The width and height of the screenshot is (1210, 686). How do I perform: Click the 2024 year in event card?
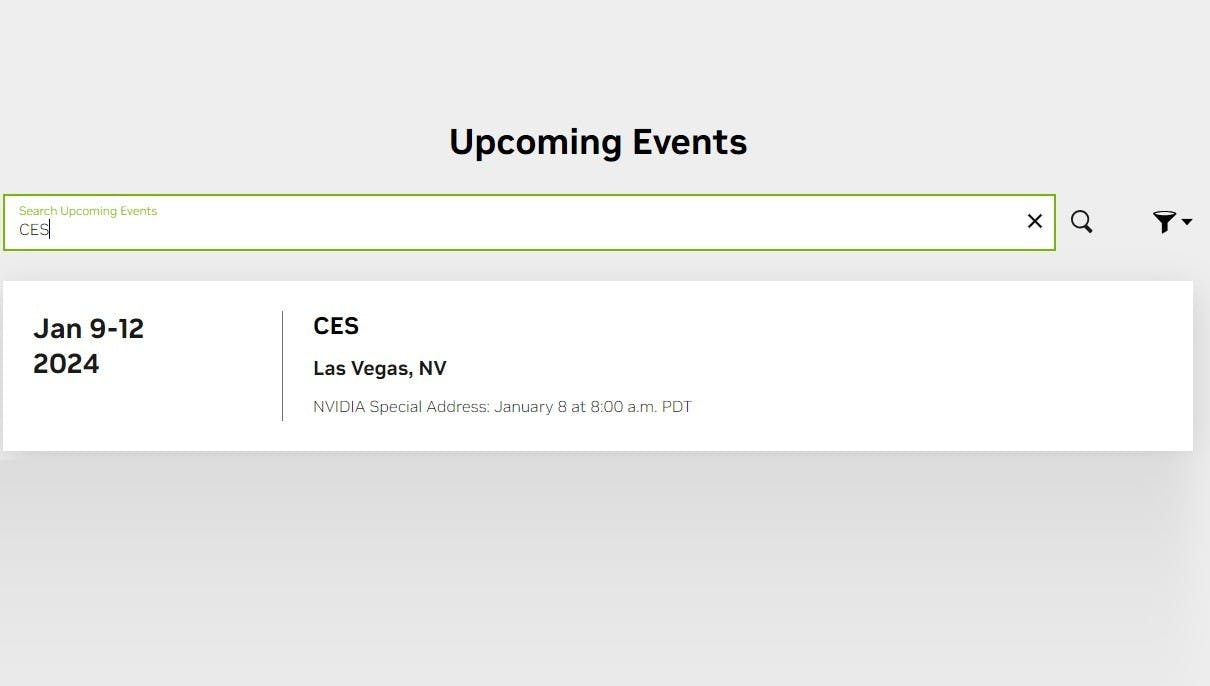pyautogui.click(x=66, y=364)
